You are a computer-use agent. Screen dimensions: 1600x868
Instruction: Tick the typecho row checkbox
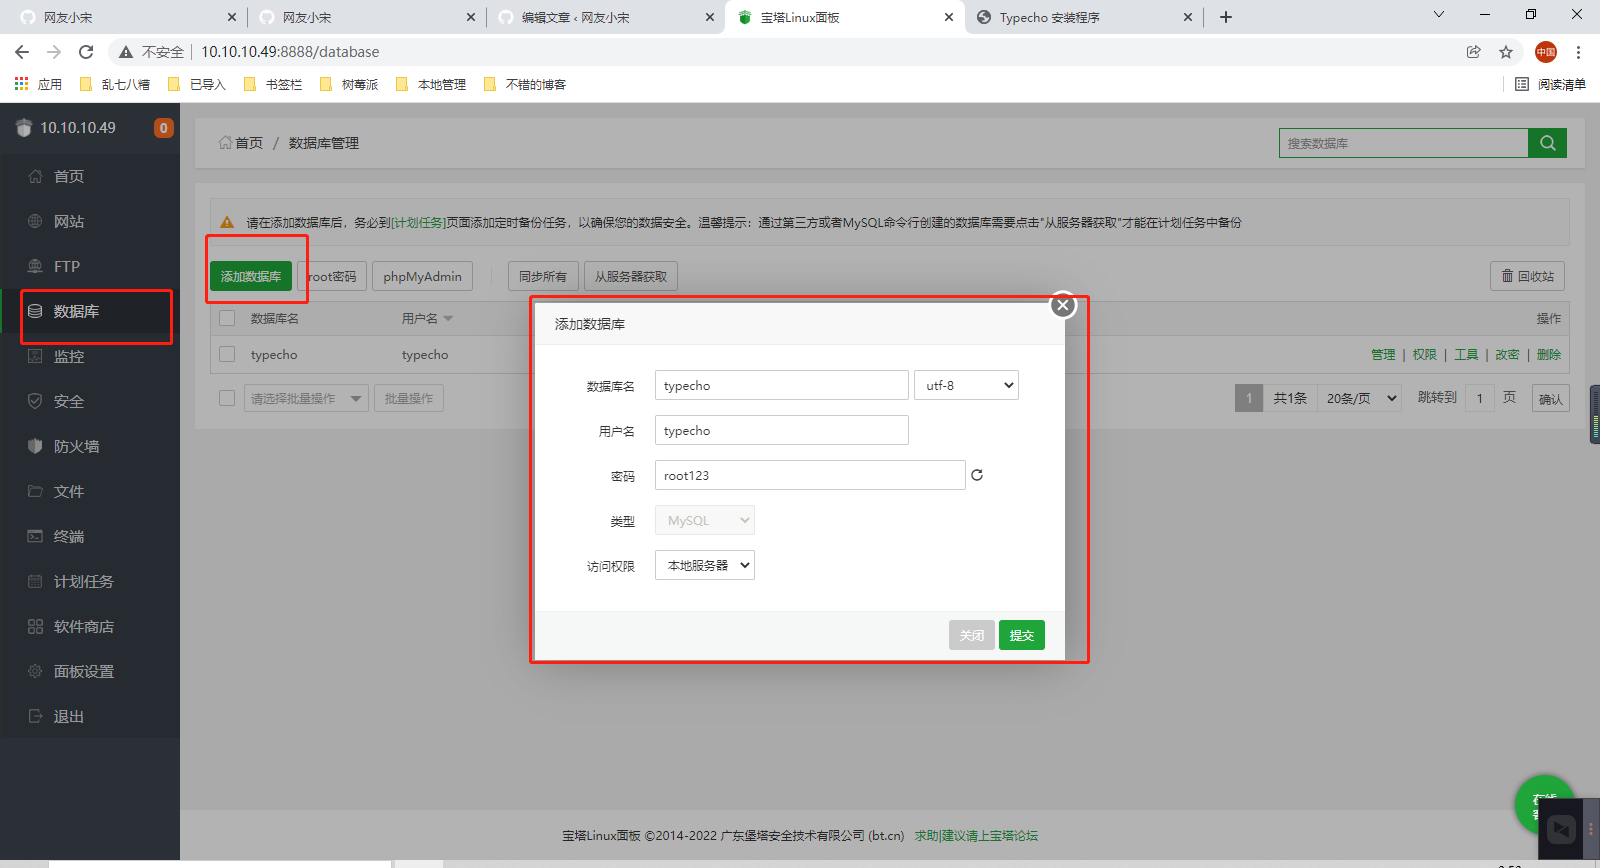[227, 354]
